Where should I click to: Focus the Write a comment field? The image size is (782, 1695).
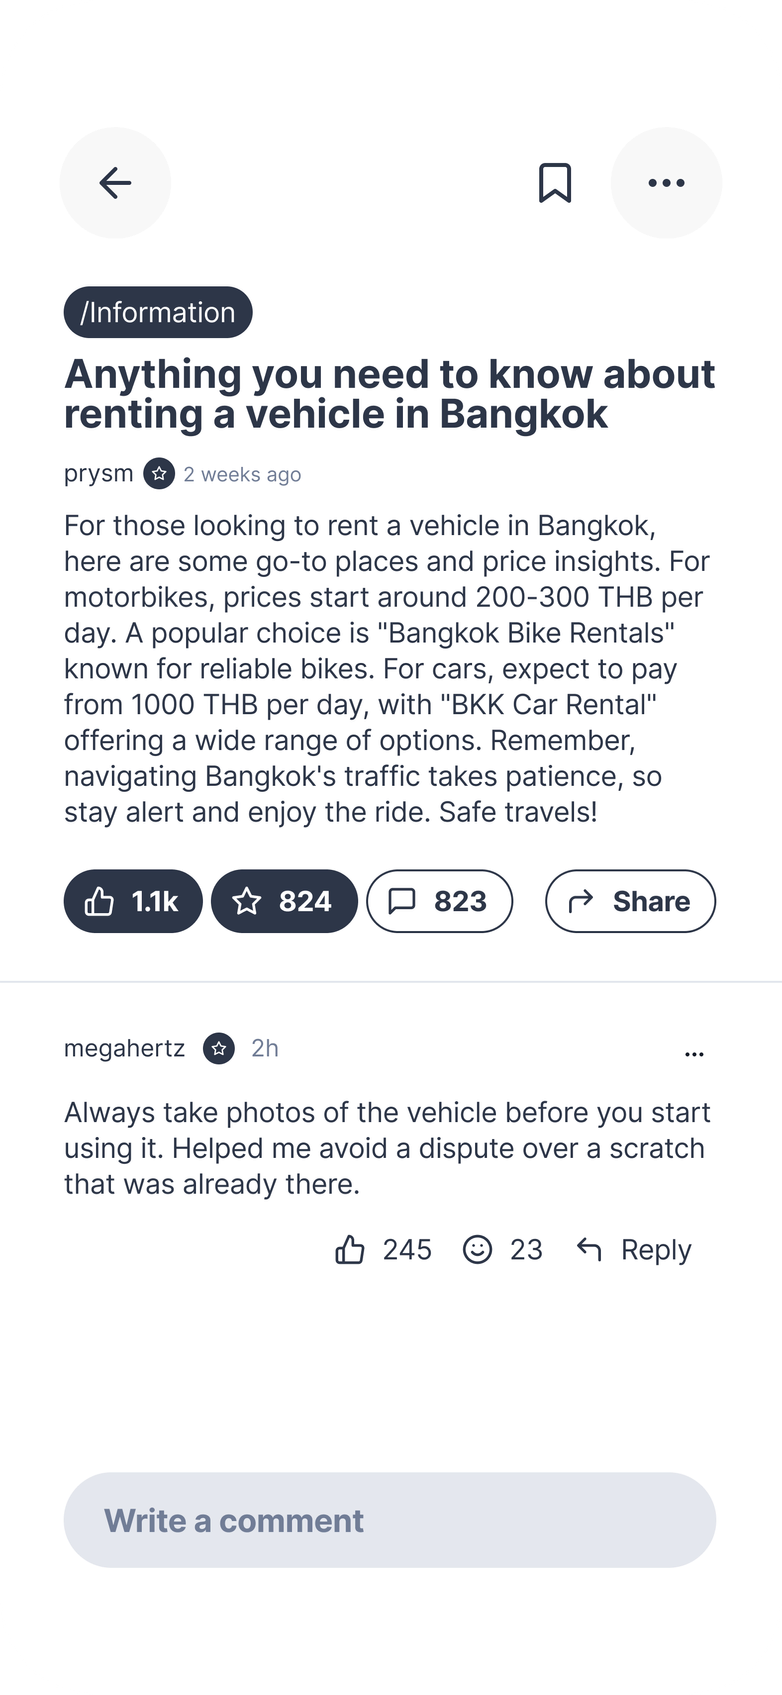(x=390, y=1520)
